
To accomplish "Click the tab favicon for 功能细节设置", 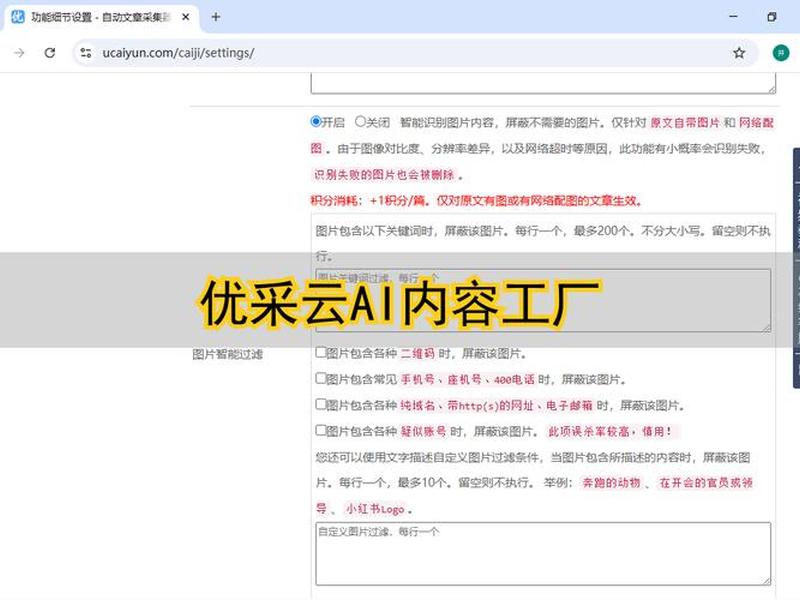I will [18, 17].
